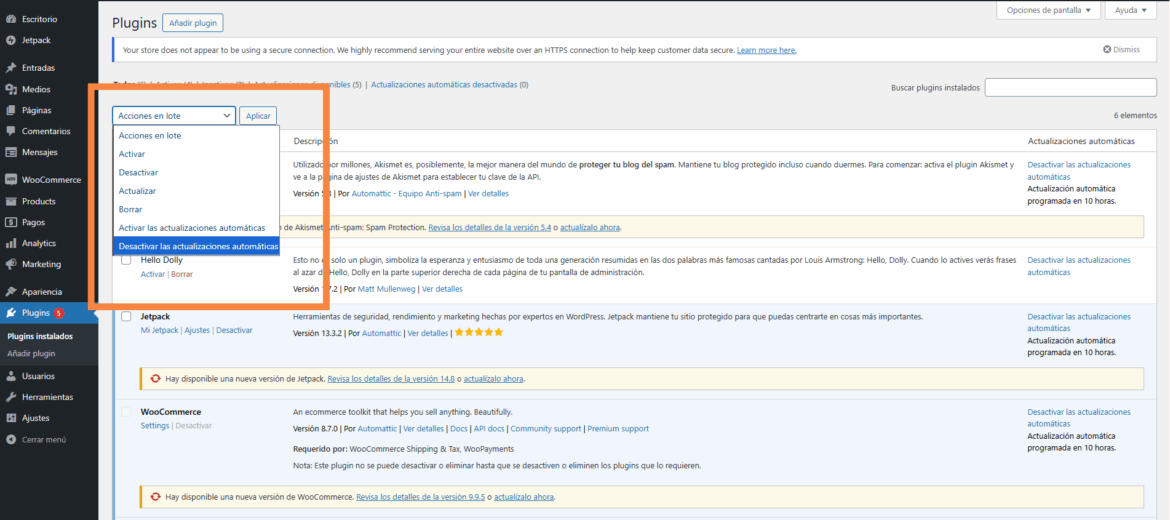Open WooCommerce from its sidebar icon

coord(10,180)
